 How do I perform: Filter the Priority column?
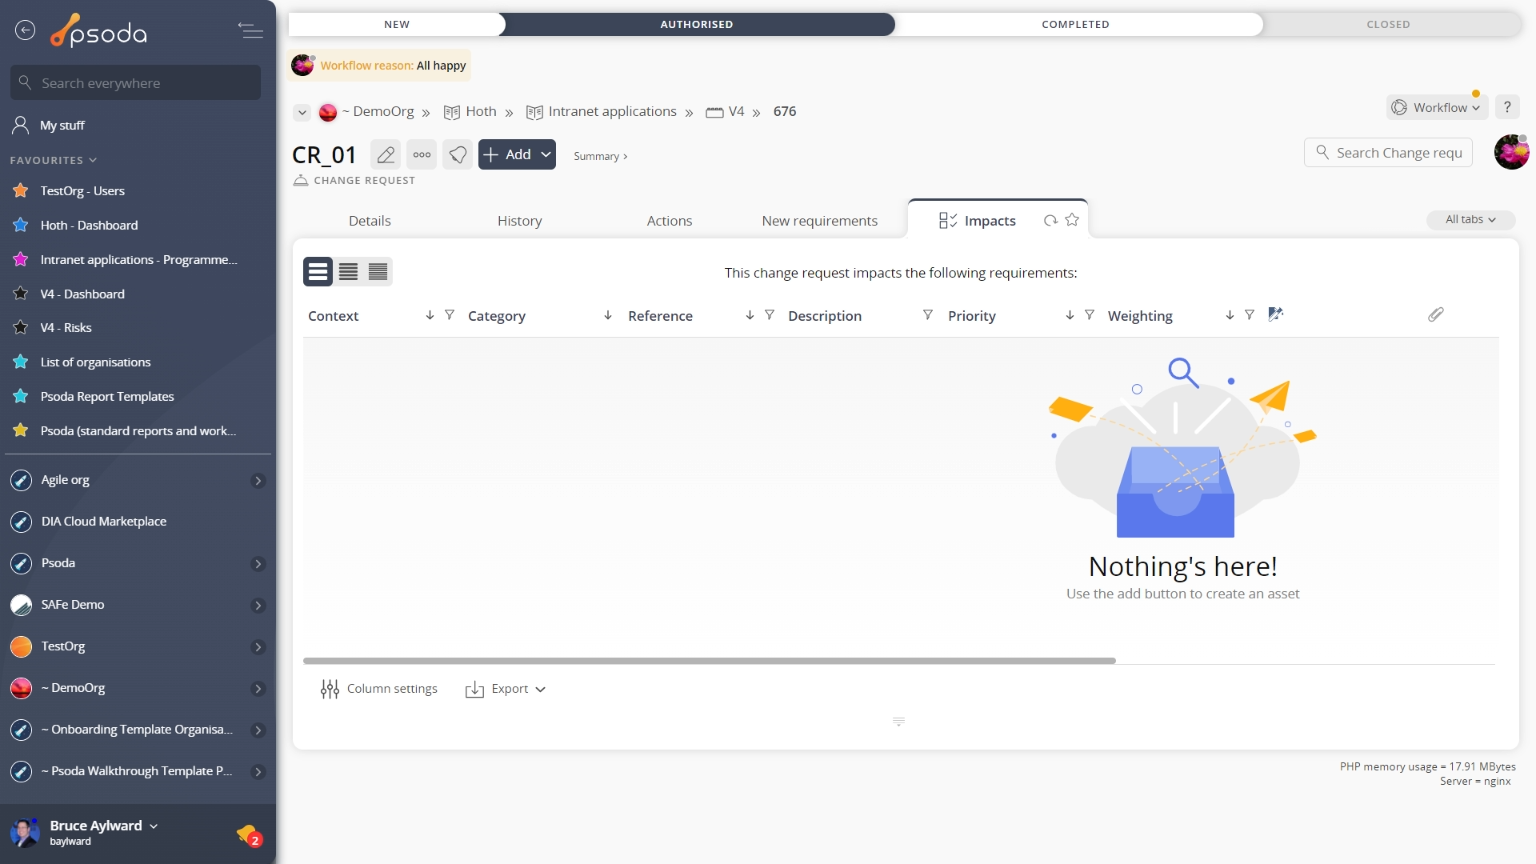tap(1090, 315)
